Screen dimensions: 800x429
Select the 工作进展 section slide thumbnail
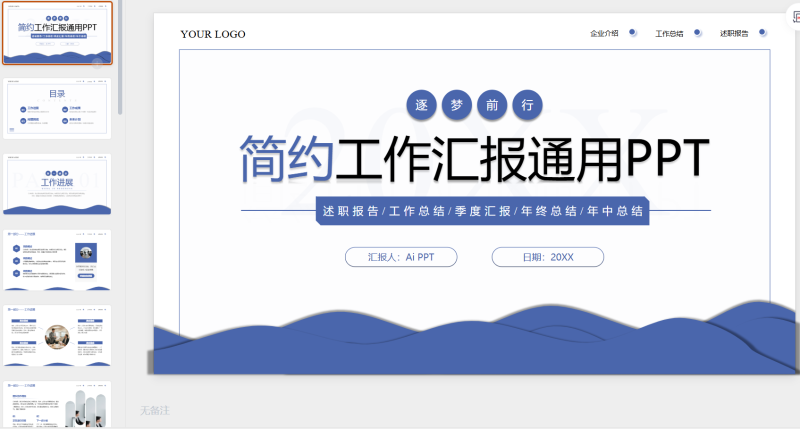tap(57, 184)
